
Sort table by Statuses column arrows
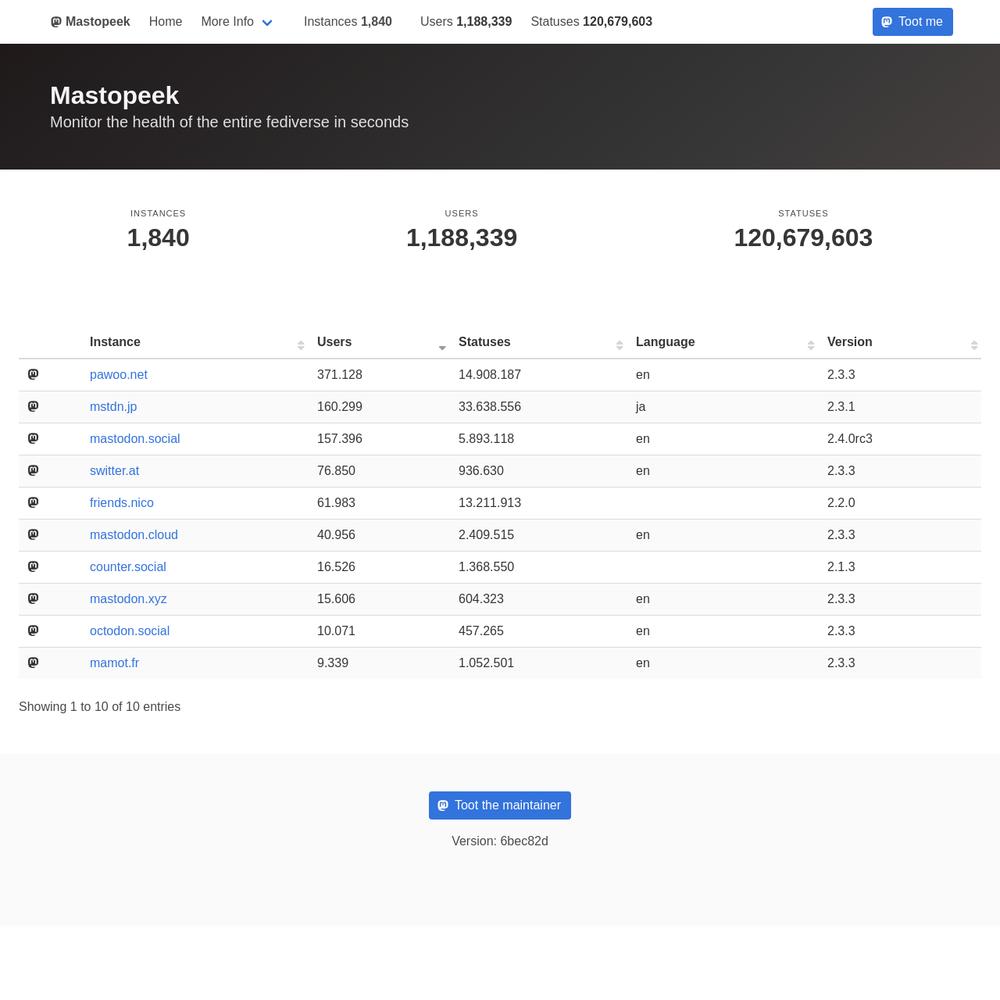[x=619, y=345]
